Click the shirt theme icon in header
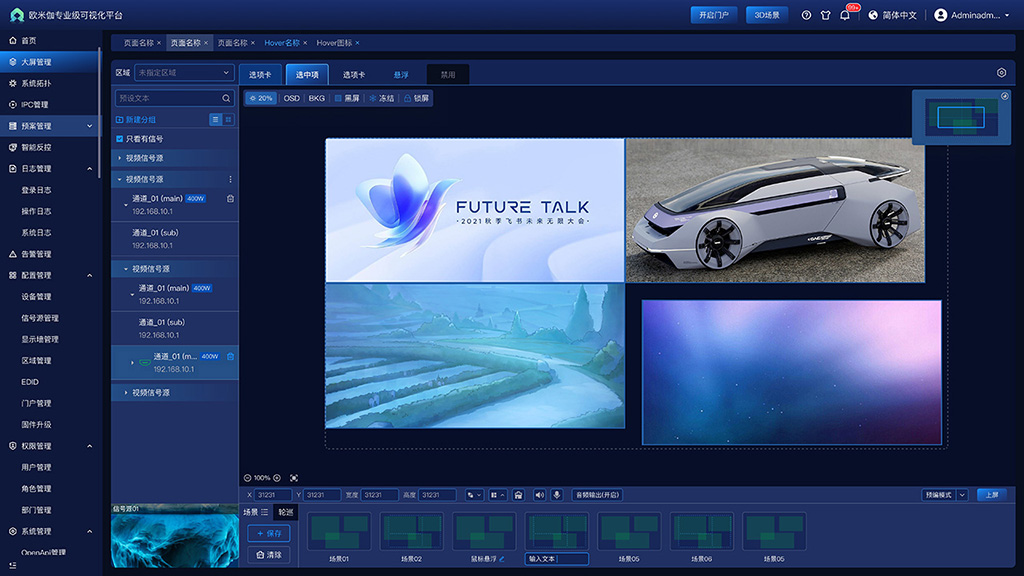Viewport: 1024px width, 576px height. pos(825,15)
